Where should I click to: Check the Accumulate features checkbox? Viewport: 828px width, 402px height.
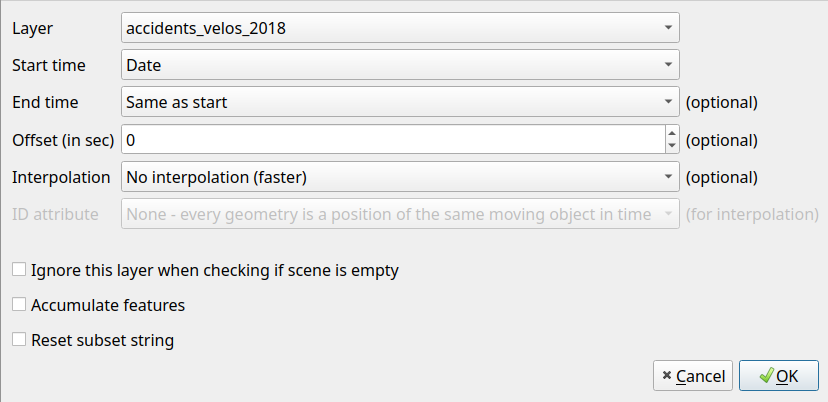point(19,304)
